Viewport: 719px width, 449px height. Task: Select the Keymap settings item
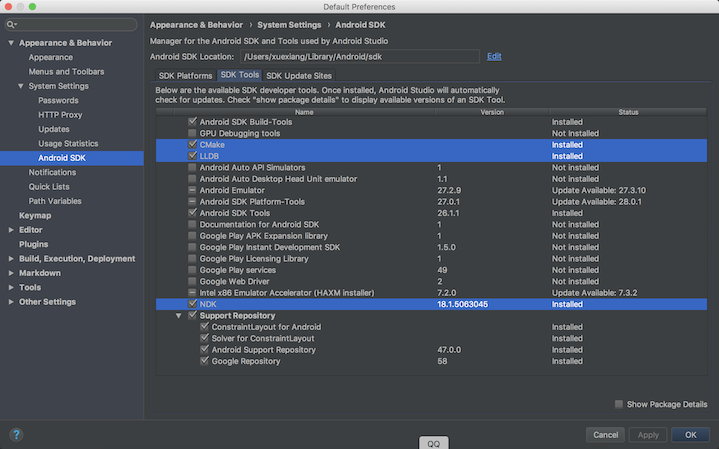(x=35, y=215)
